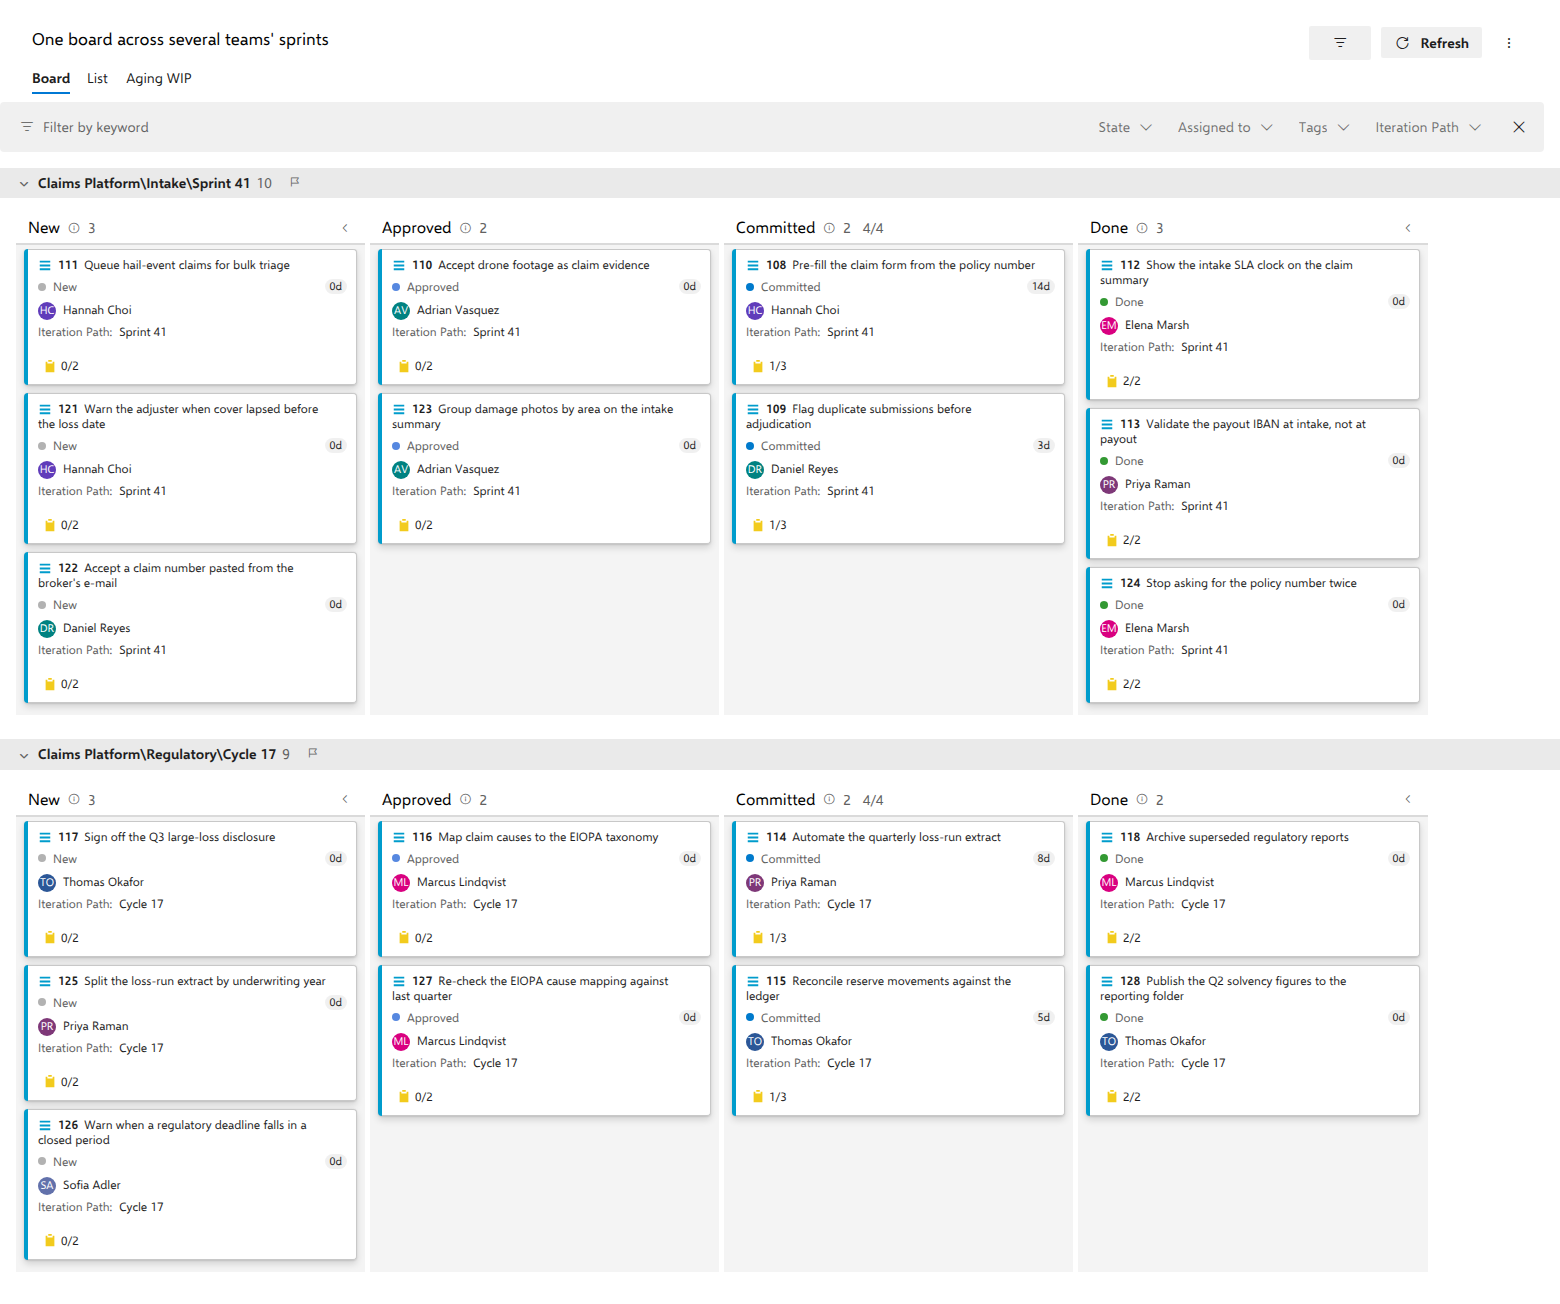Switch to the Aging WIP tab

(x=158, y=78)
